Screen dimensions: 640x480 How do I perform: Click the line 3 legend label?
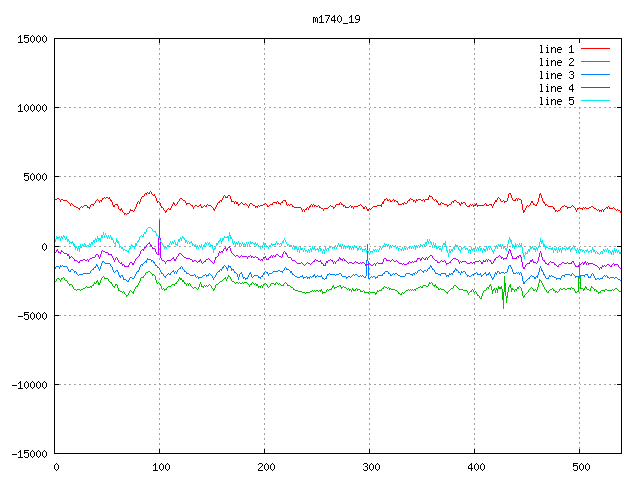[x=557, y=75]
